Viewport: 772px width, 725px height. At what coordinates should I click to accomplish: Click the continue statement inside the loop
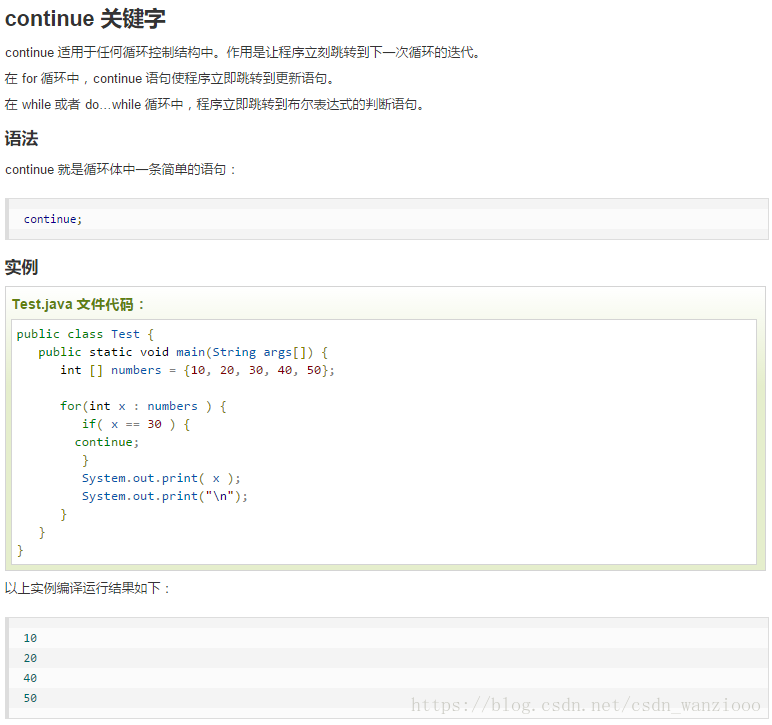click(107, 442)
